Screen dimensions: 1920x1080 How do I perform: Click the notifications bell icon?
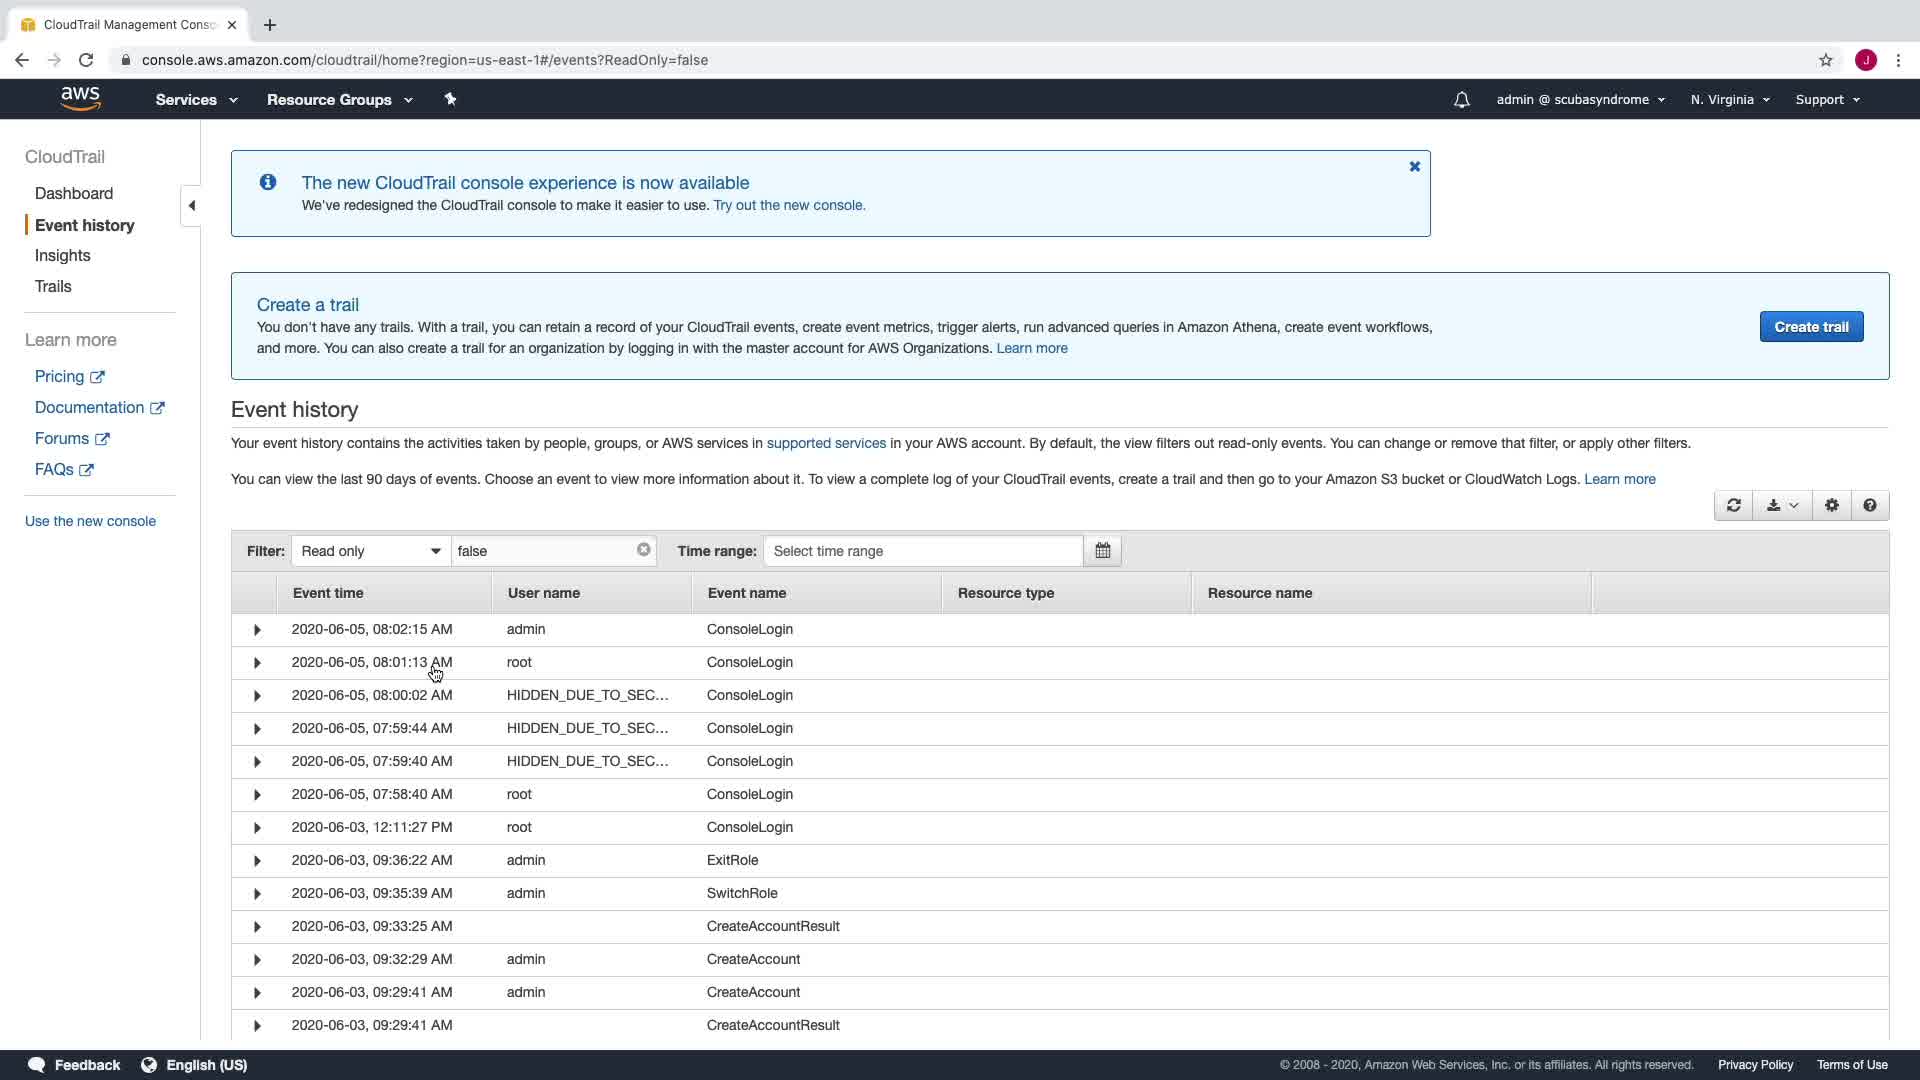[x=1461, y=100]
